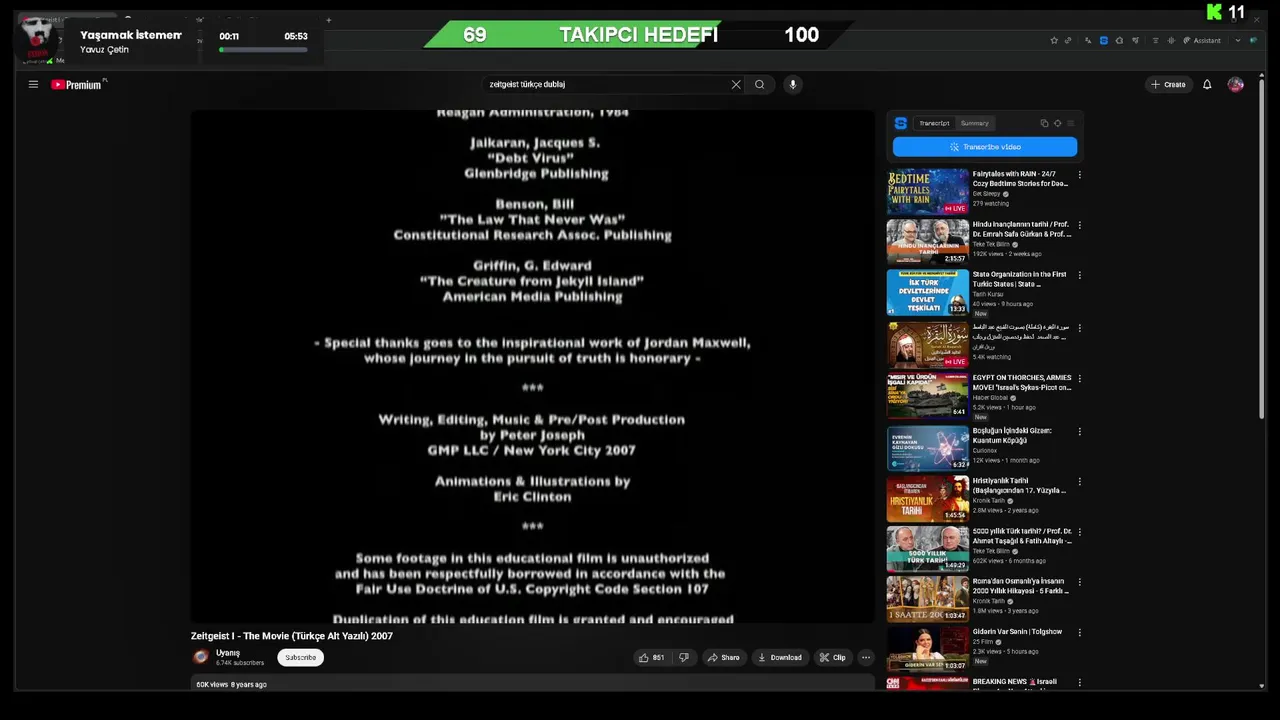This screenshot has height=720, width=1280.
Task: Go to YouTube Premium home logo
Action: pyautogui.click(x=77, y=85)
